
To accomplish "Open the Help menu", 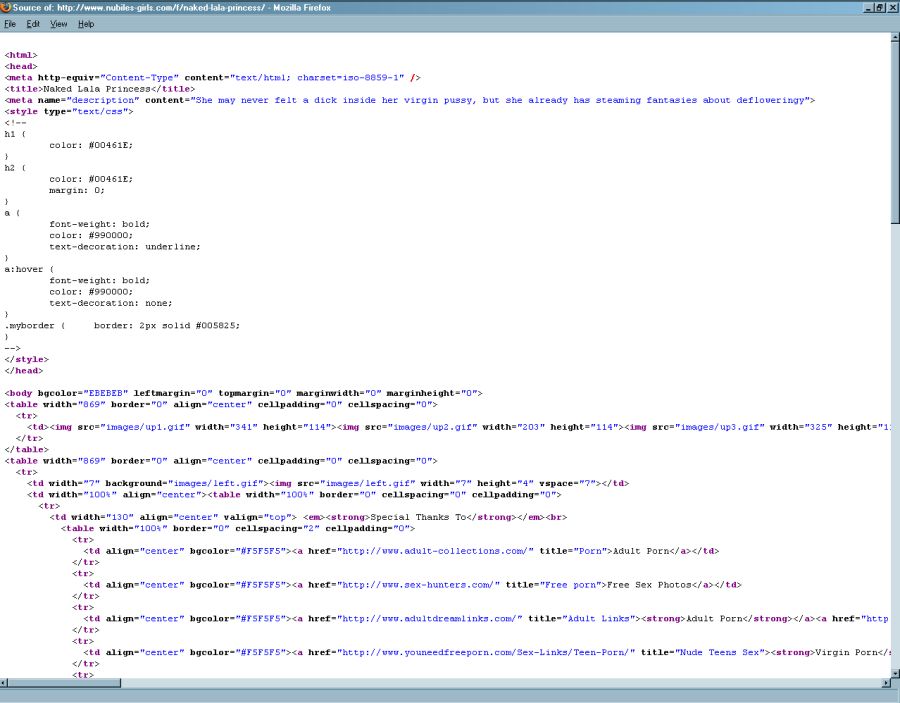I will point(86,24).
